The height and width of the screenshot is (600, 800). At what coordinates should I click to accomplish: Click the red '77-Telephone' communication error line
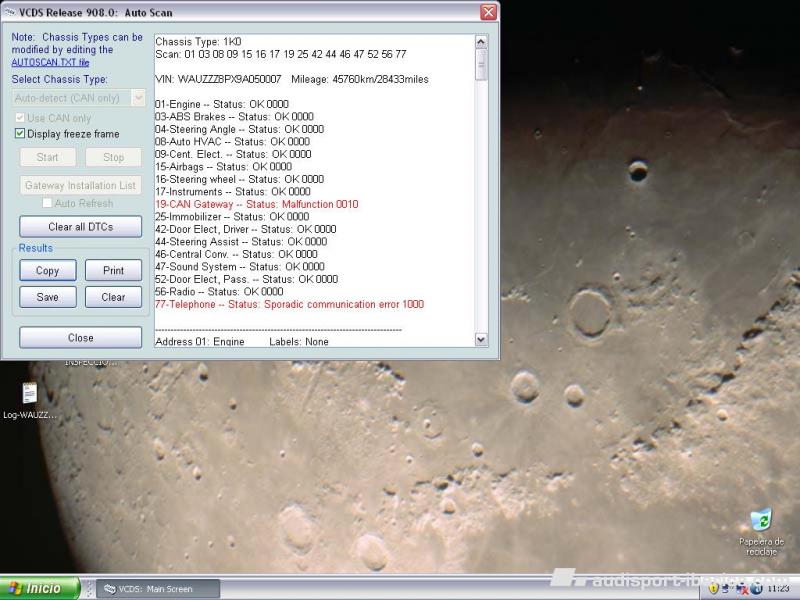coord(289,304)
